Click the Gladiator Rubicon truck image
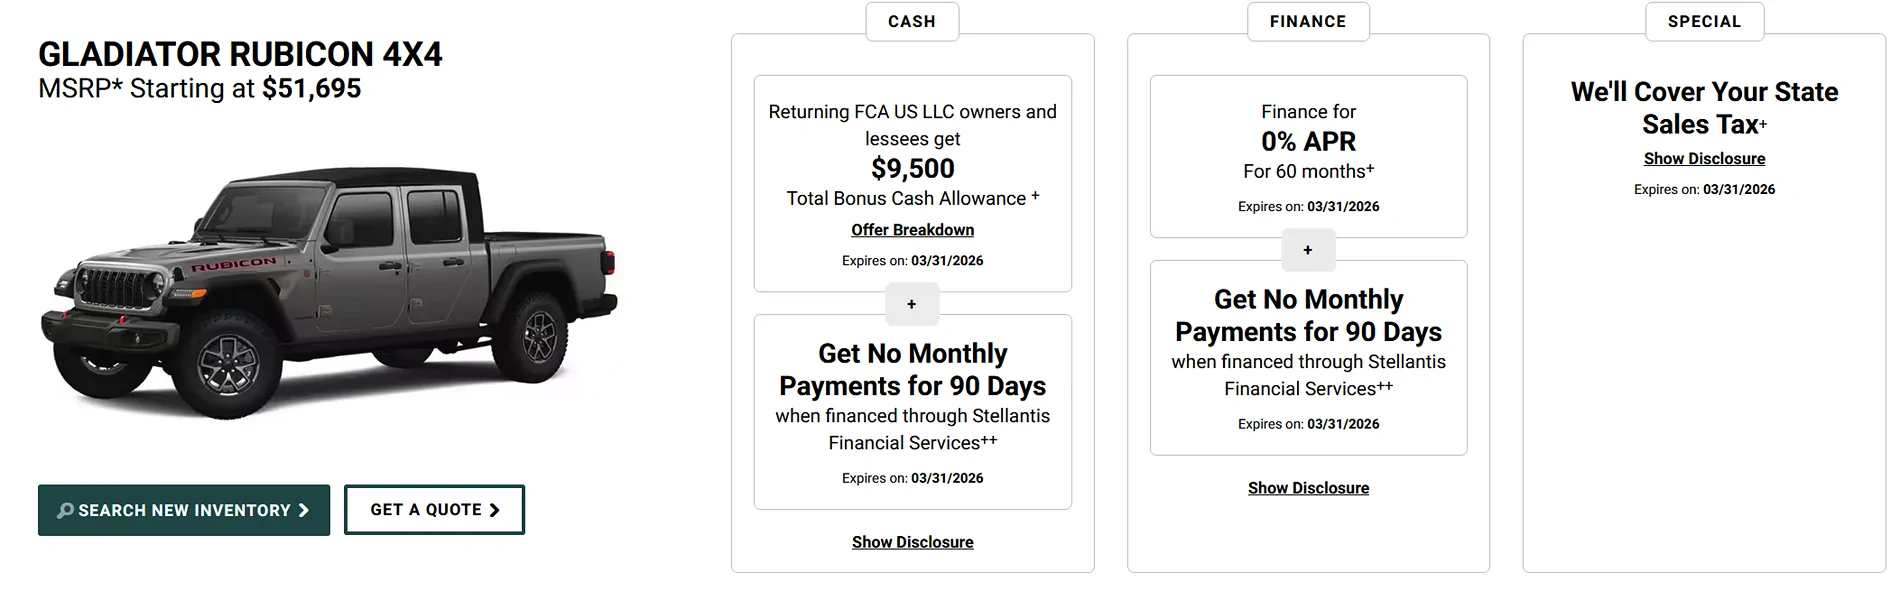1900x600 pixels. (x=329, y=294)
